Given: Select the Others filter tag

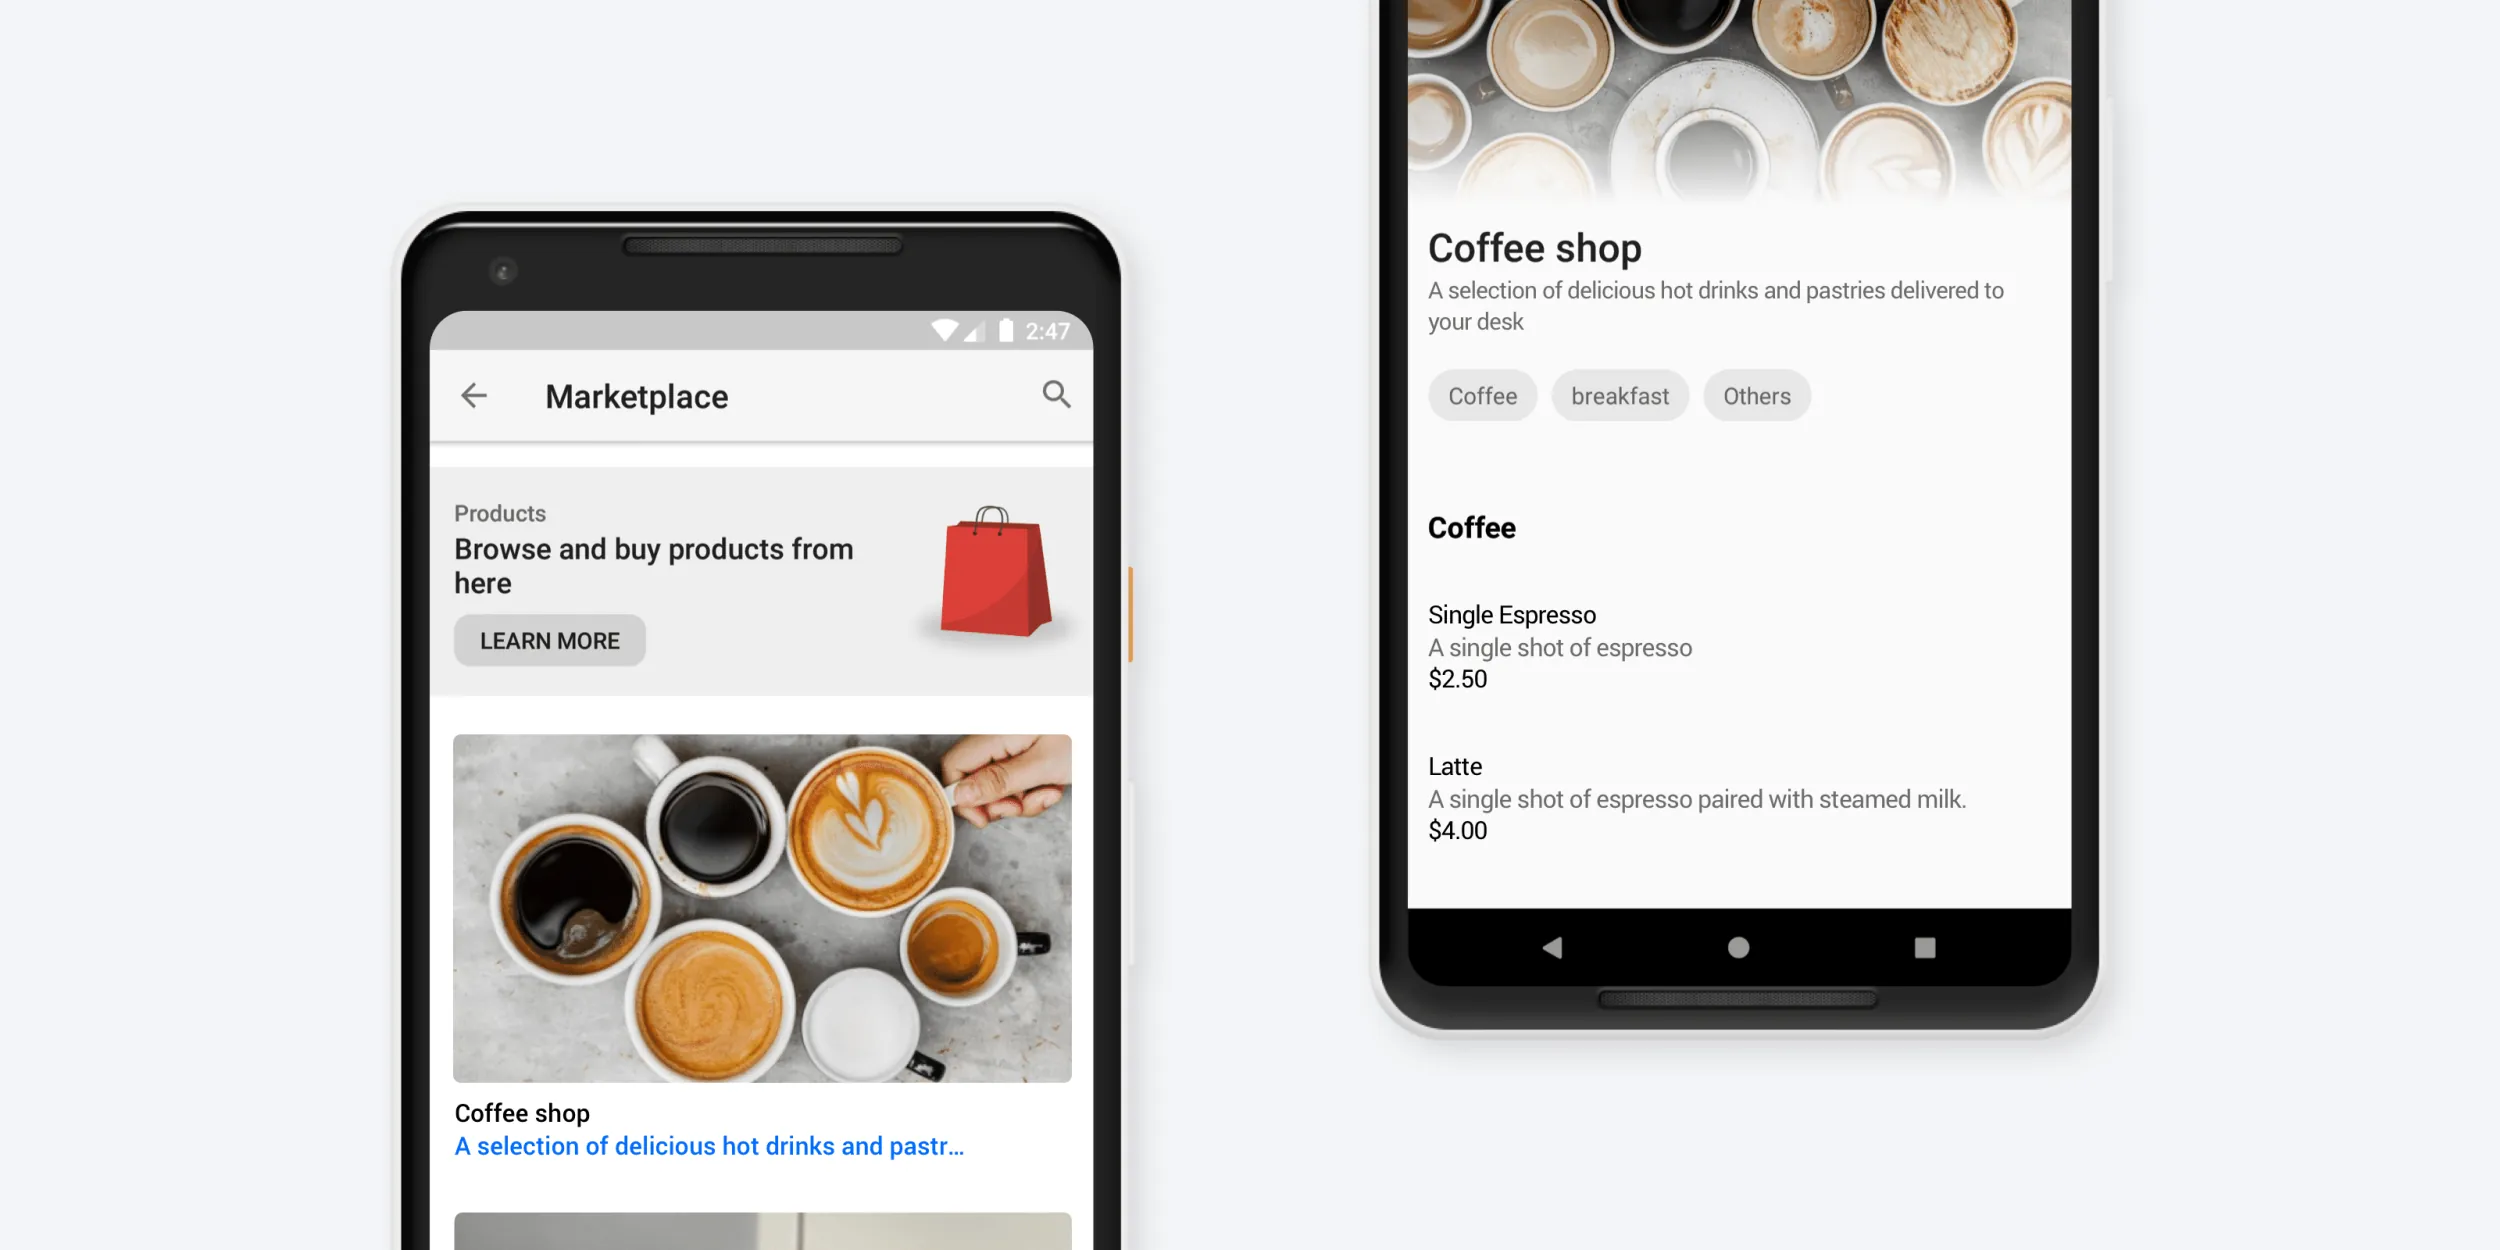Looking at the screenshot, I should [1755, 395].
